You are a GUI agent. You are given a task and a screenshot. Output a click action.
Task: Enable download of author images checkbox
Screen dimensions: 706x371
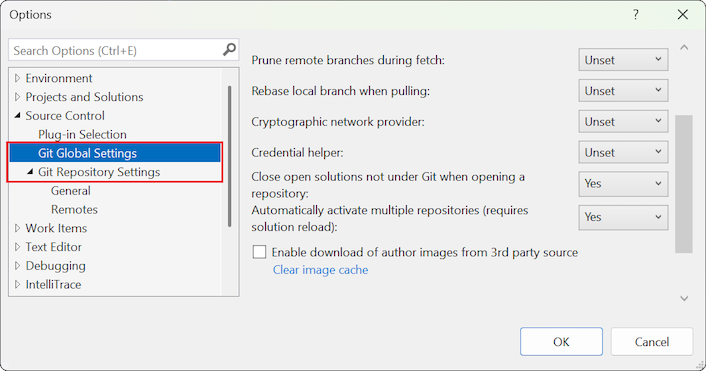tap(259, 252)
